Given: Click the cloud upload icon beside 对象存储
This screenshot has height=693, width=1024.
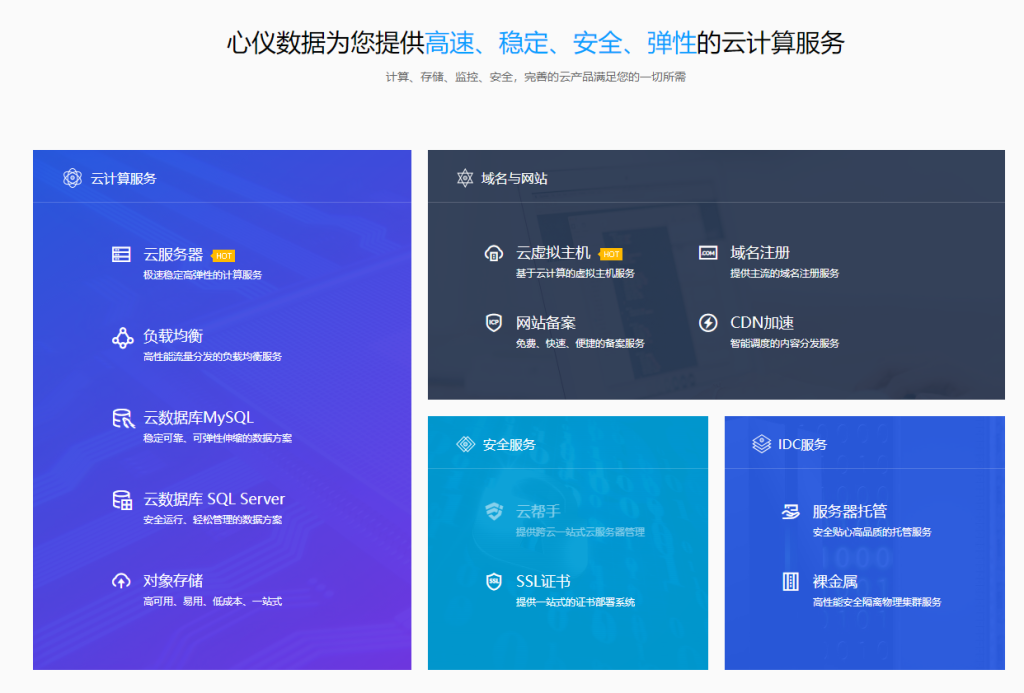Looking at the screenshot, I should click(121, 581).
